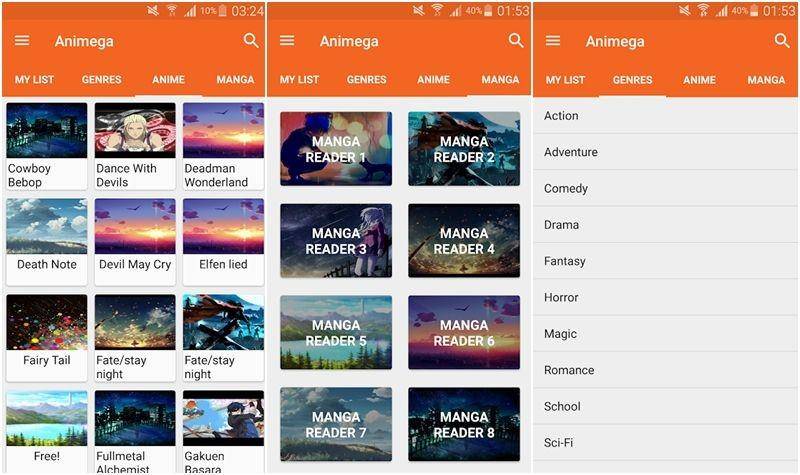Image resolution: width=800 pixels, height=475 pixels.
Task: Select ANIME tab in middle screen
Action: tap(434, 80)
